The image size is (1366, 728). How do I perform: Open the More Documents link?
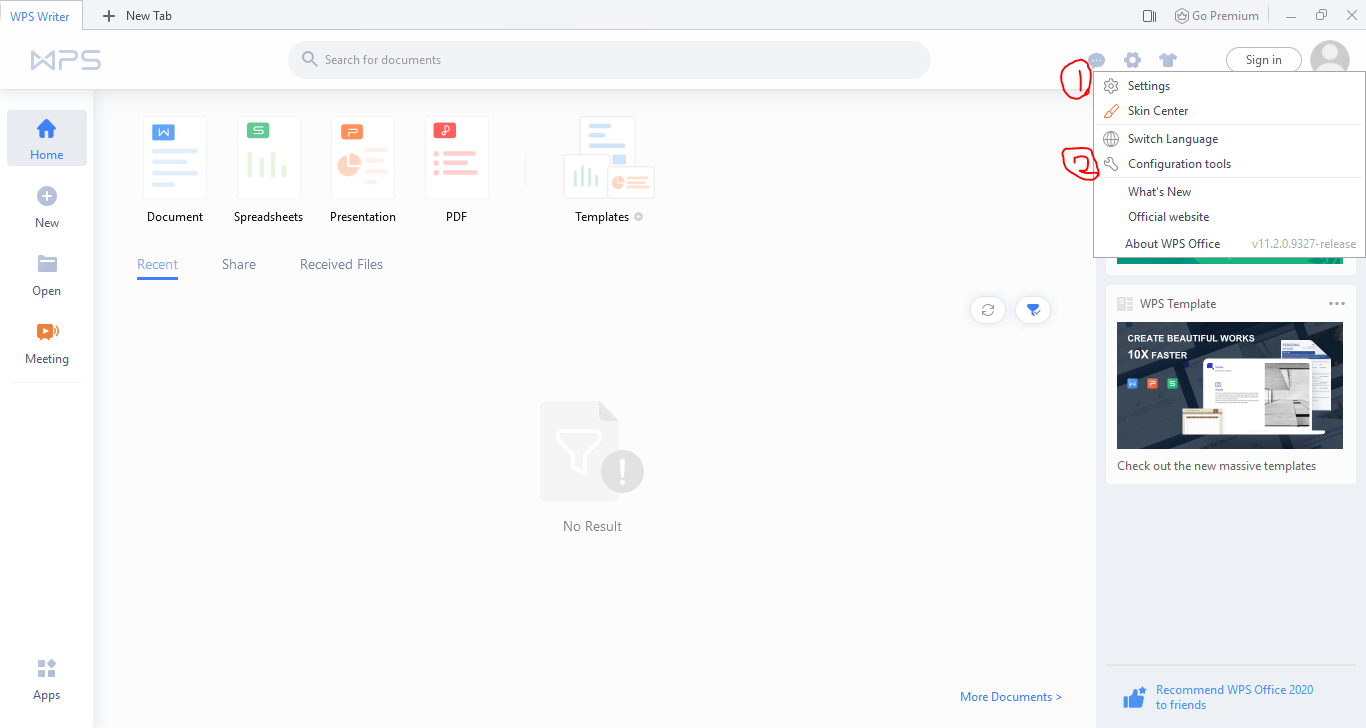1011,697
